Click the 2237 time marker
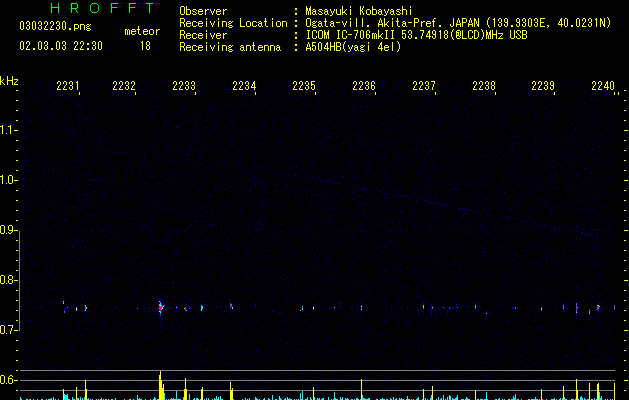The height and width of the screenshot is (400, 629). point(424,86)
